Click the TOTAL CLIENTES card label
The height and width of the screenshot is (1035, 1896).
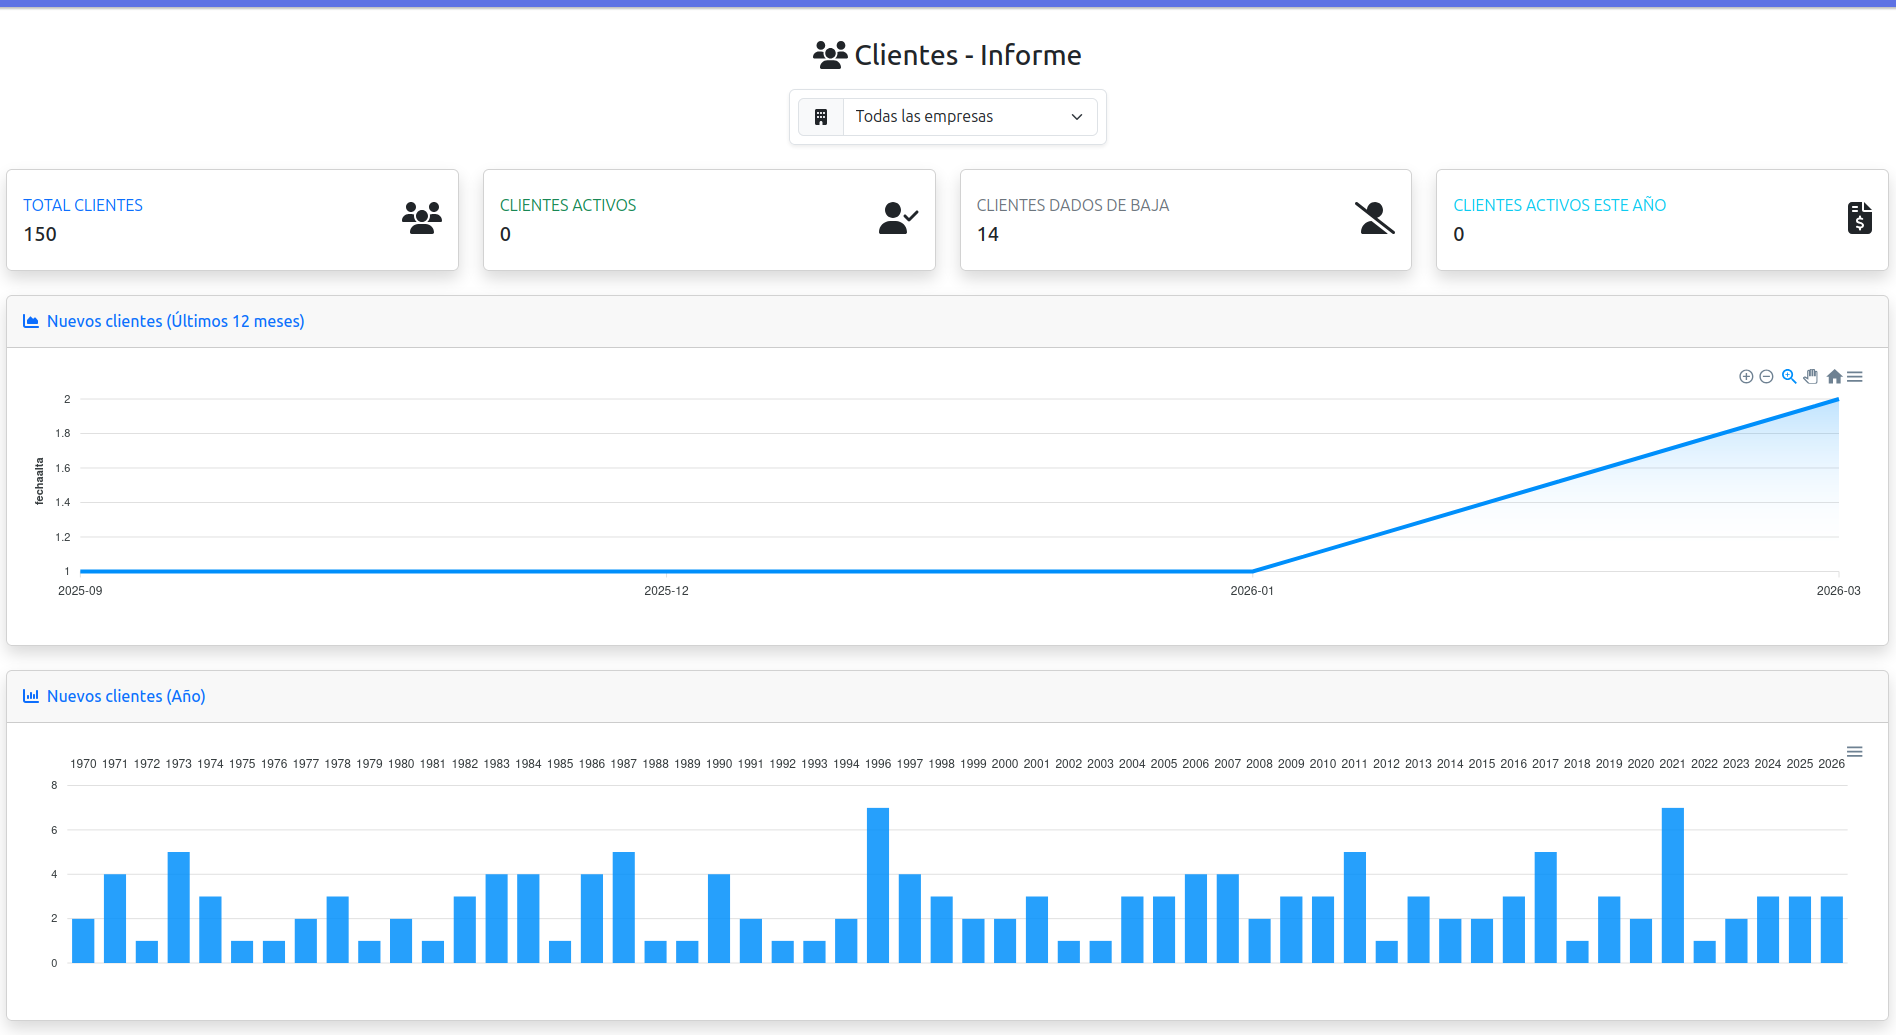[83, 205]
